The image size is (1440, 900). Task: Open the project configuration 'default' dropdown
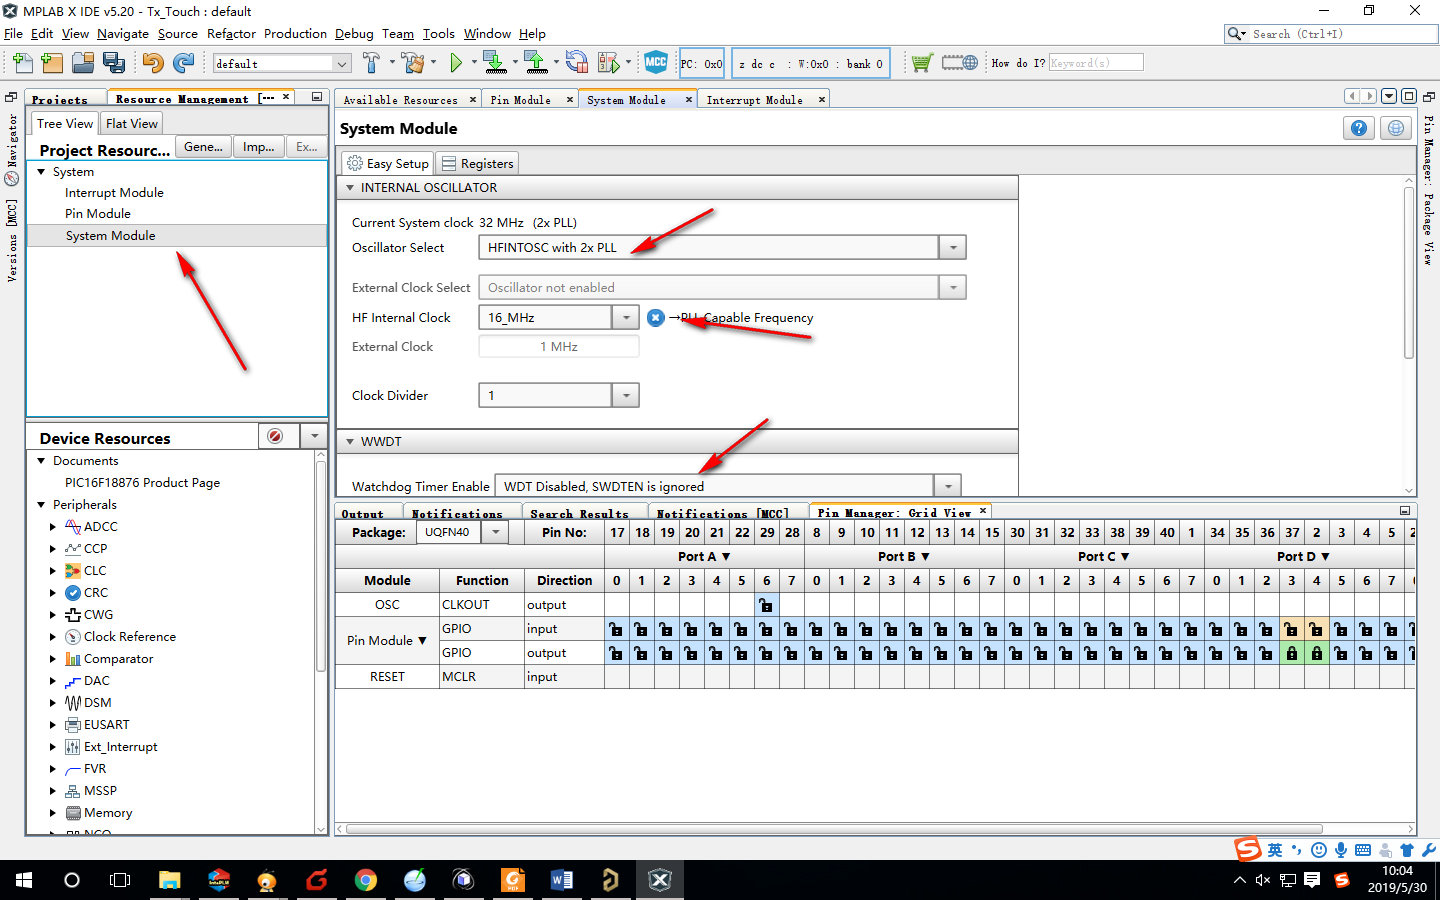pyautogui.click(x=342, y=63)
